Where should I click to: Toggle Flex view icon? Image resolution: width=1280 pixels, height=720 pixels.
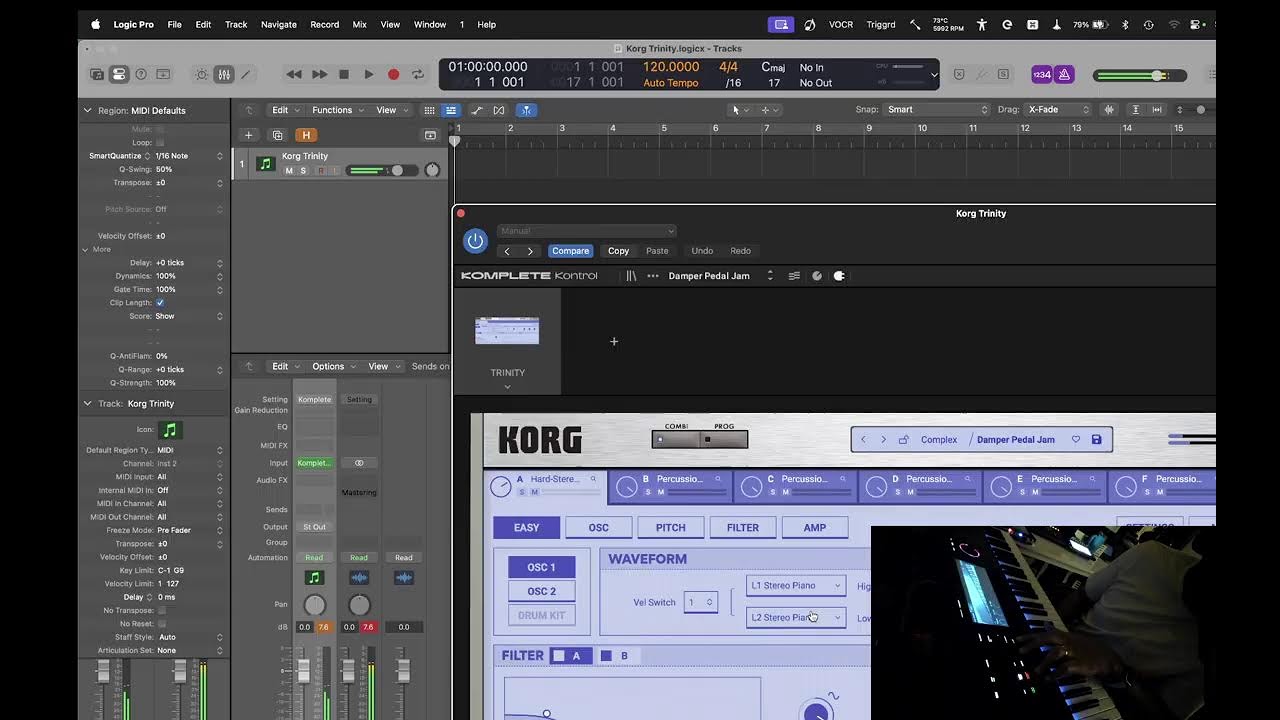click(x=499, y=110)
